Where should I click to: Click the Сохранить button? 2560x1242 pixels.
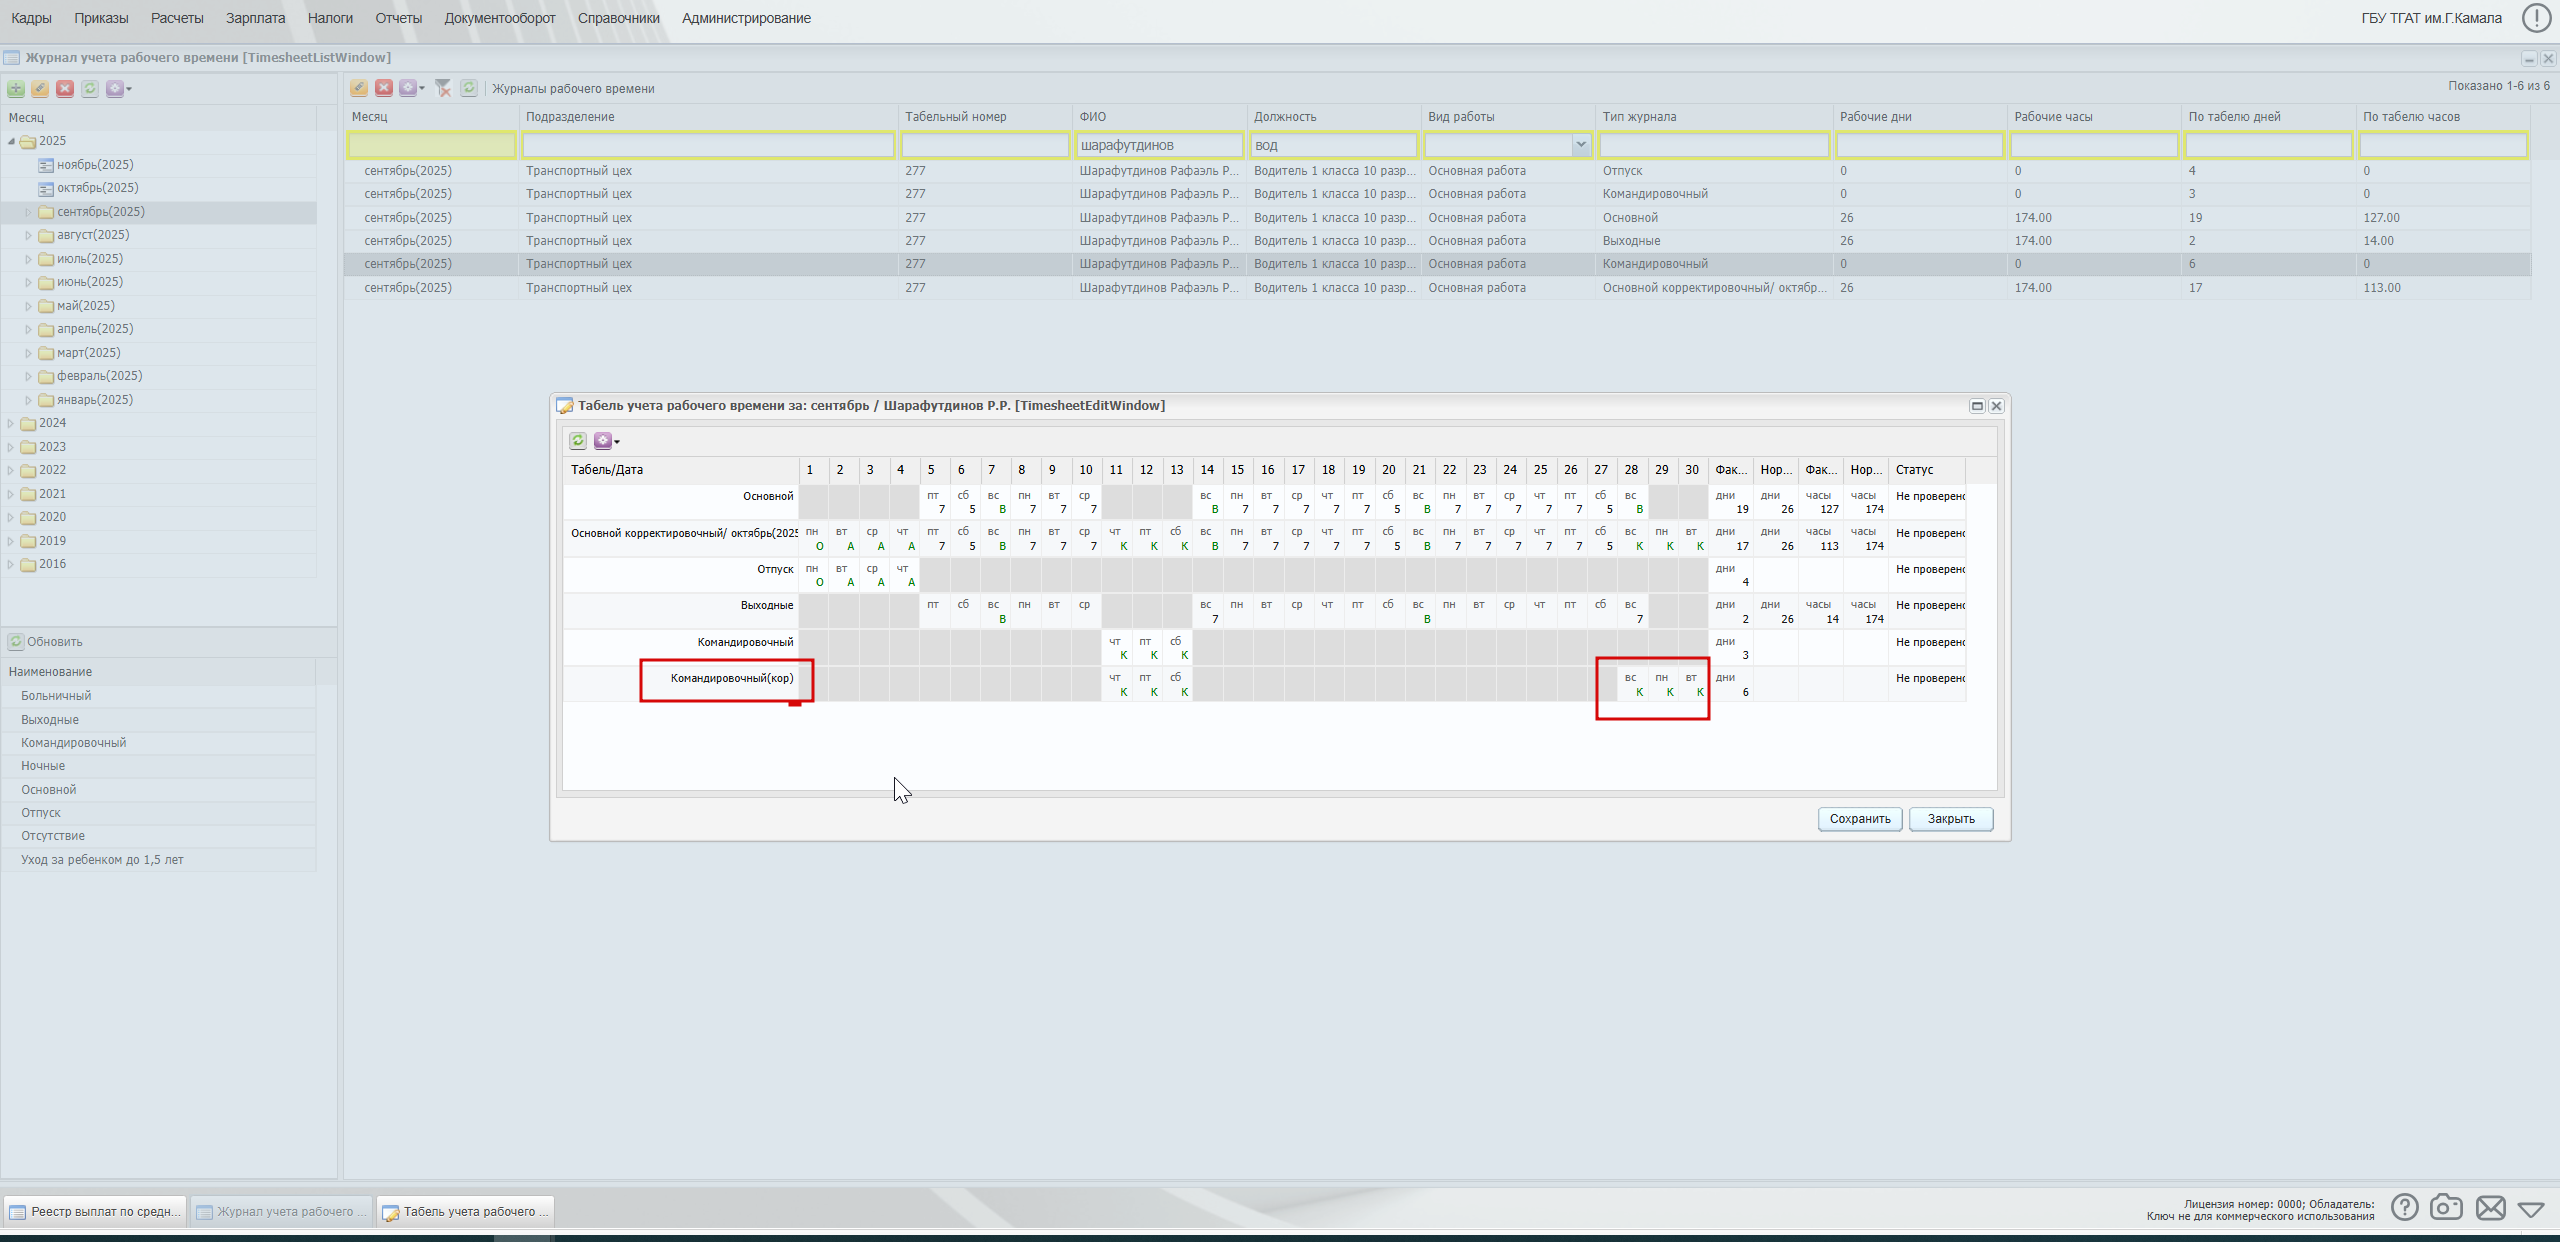1859,819
